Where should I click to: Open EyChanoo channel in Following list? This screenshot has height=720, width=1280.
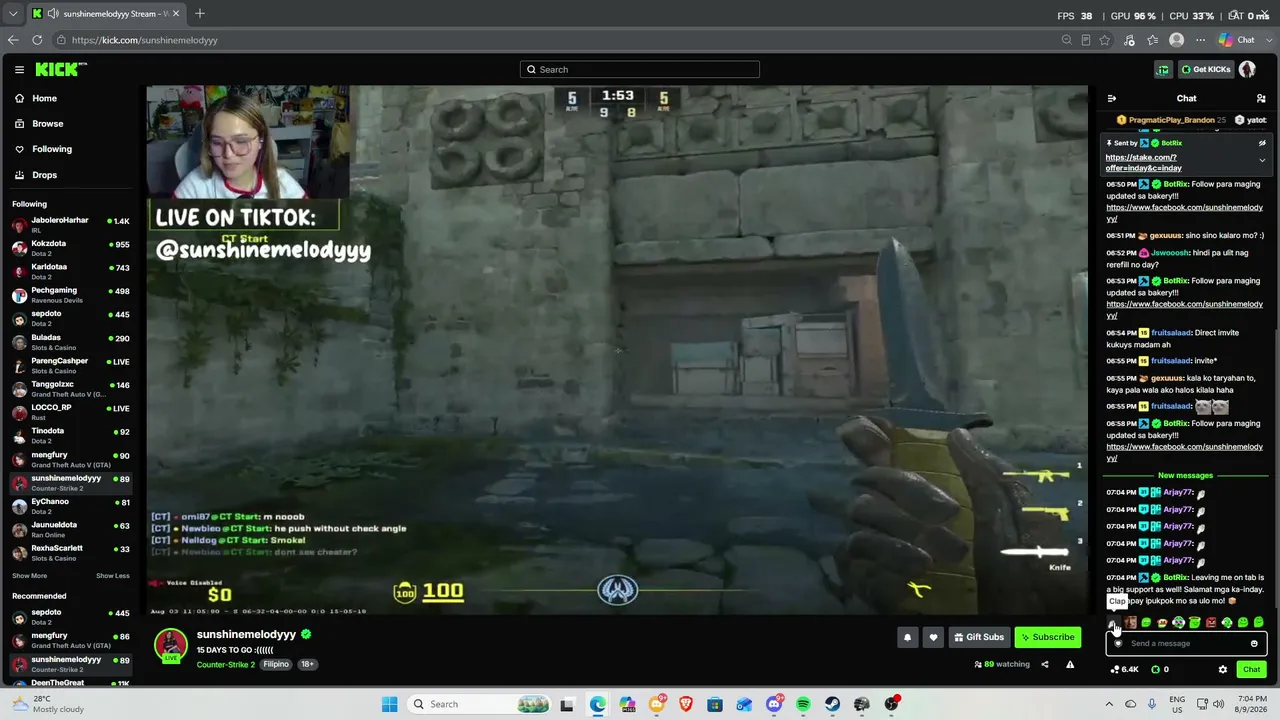click(70, 505)
